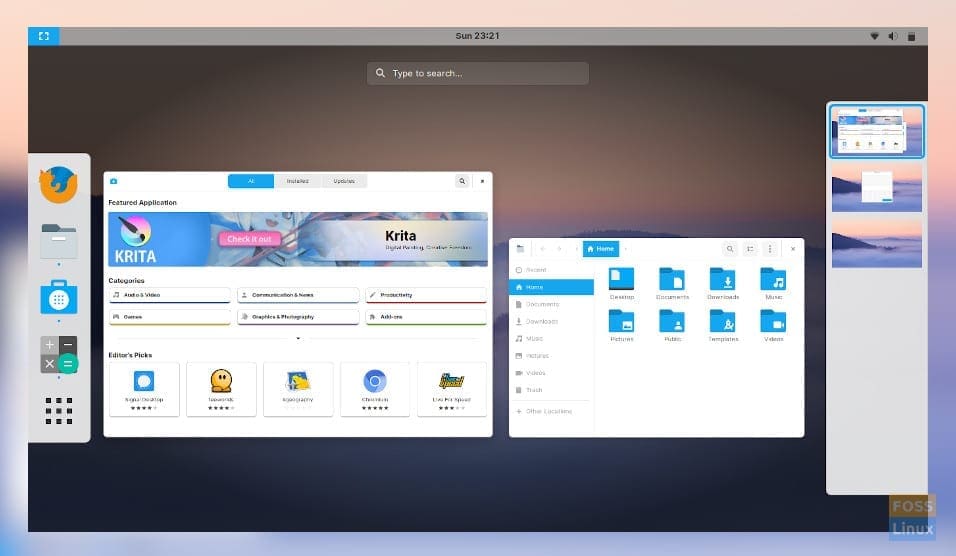Screen dimensions: 956x556
Task: Open the clock showing Sun 23:21
Action: tap(477, 36)
